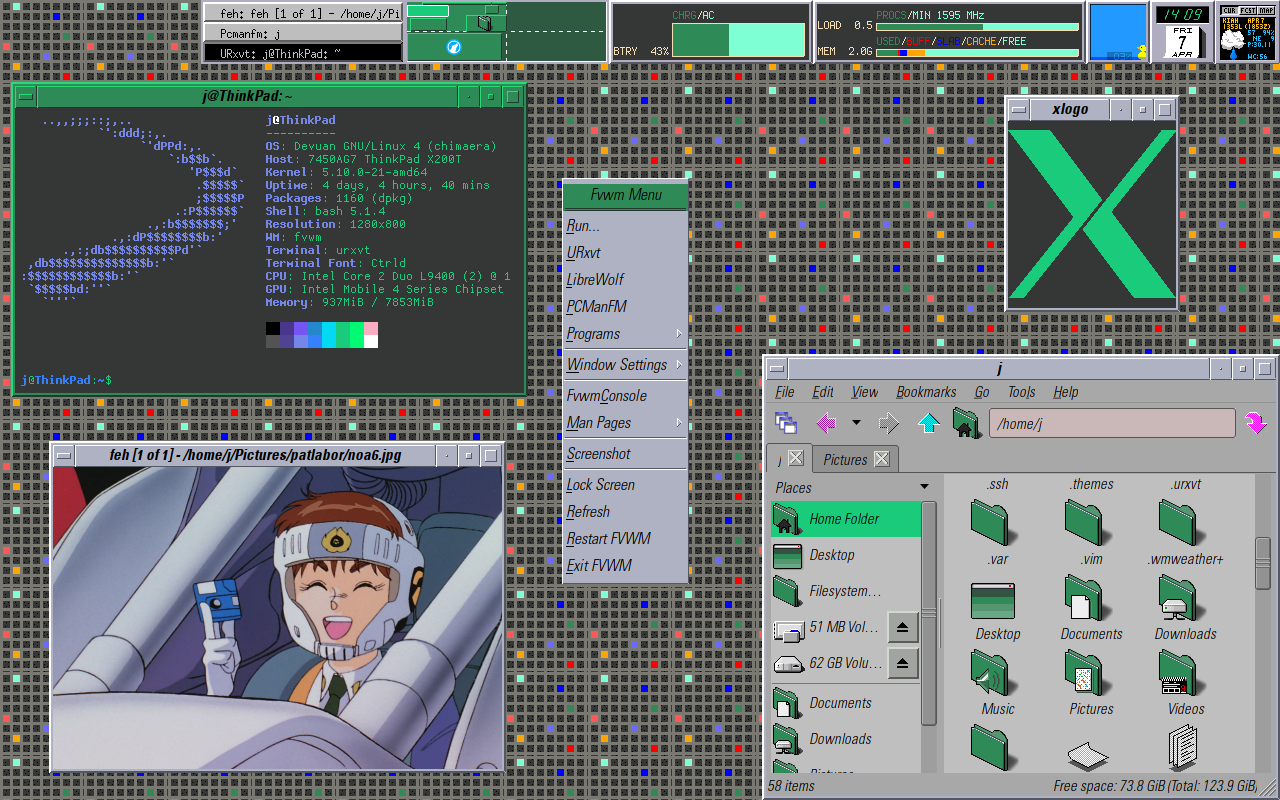Open Bookmarks menu in PCManFM
This screenshot has width=1280, height=800.
(x=926, y=392)
